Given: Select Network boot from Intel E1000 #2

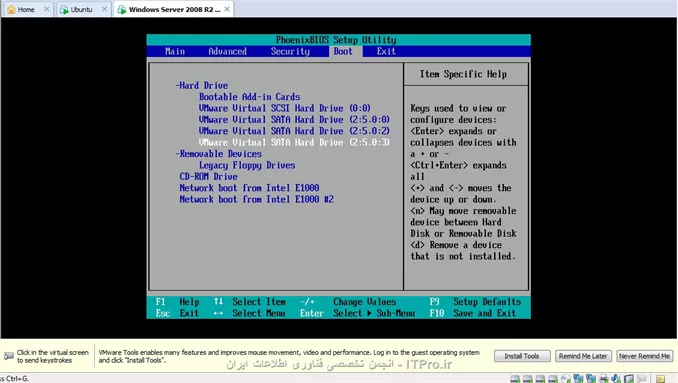Looking at the screenshot, I should (256, 200).
